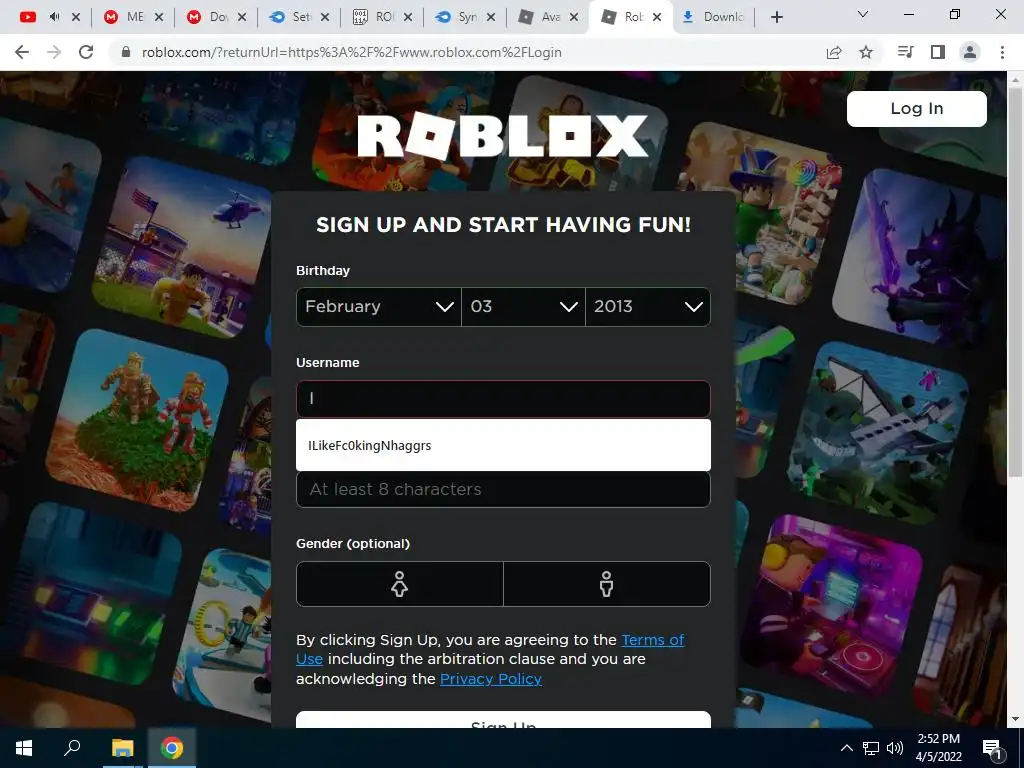This screenshot has height=768, width=1024.
Task: Open Chrome three-dot menu
Action: (x=1002, y=52)
